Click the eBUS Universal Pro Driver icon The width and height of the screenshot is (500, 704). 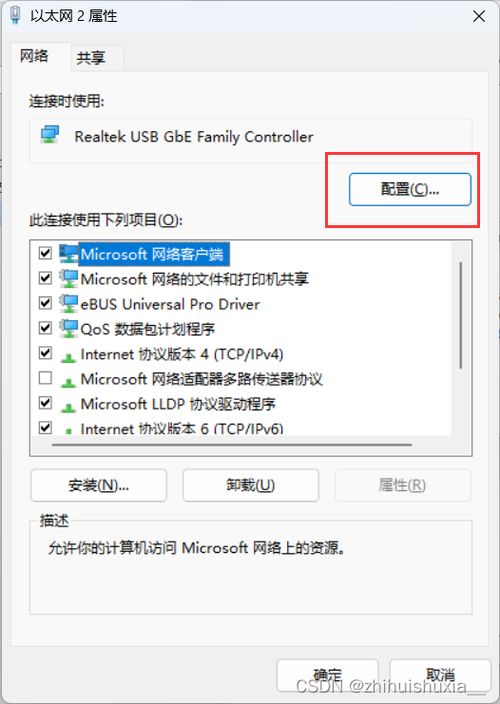[68, 304]
